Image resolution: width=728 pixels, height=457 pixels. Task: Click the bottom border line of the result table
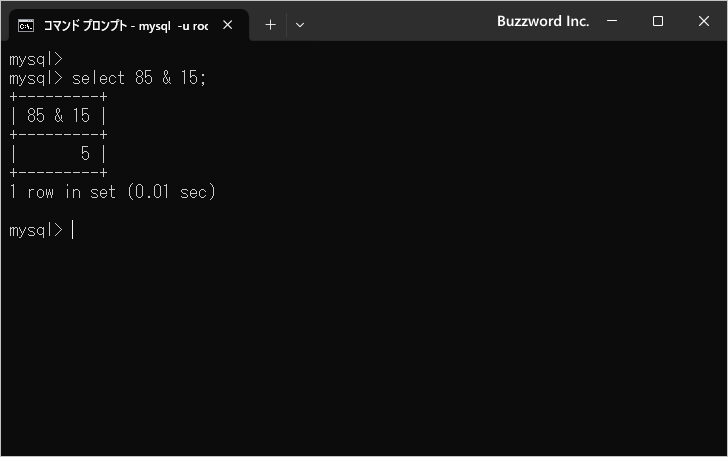(58, 173)
